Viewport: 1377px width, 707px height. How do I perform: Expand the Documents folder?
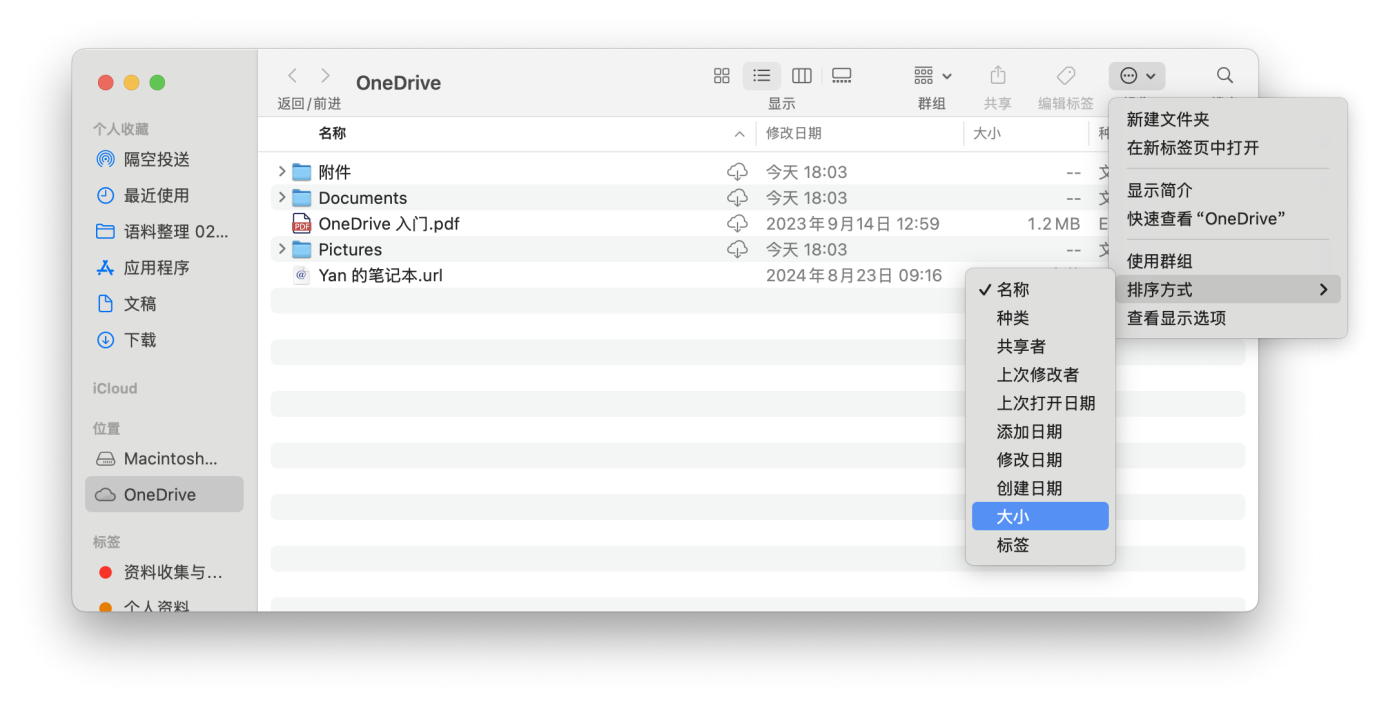pyautogui.click(x=282, y=198)
